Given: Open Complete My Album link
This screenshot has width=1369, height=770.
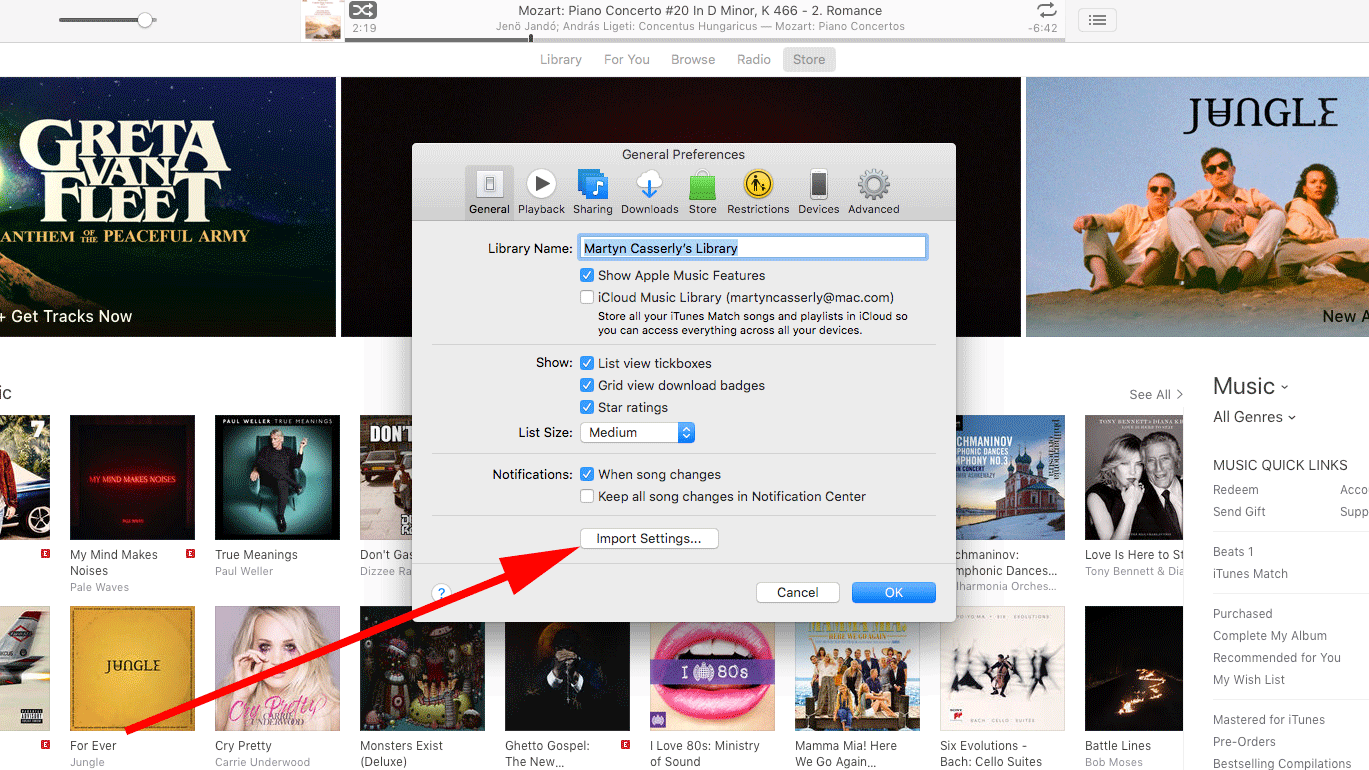Looking at the screenshot, I should click(1270, 636).
